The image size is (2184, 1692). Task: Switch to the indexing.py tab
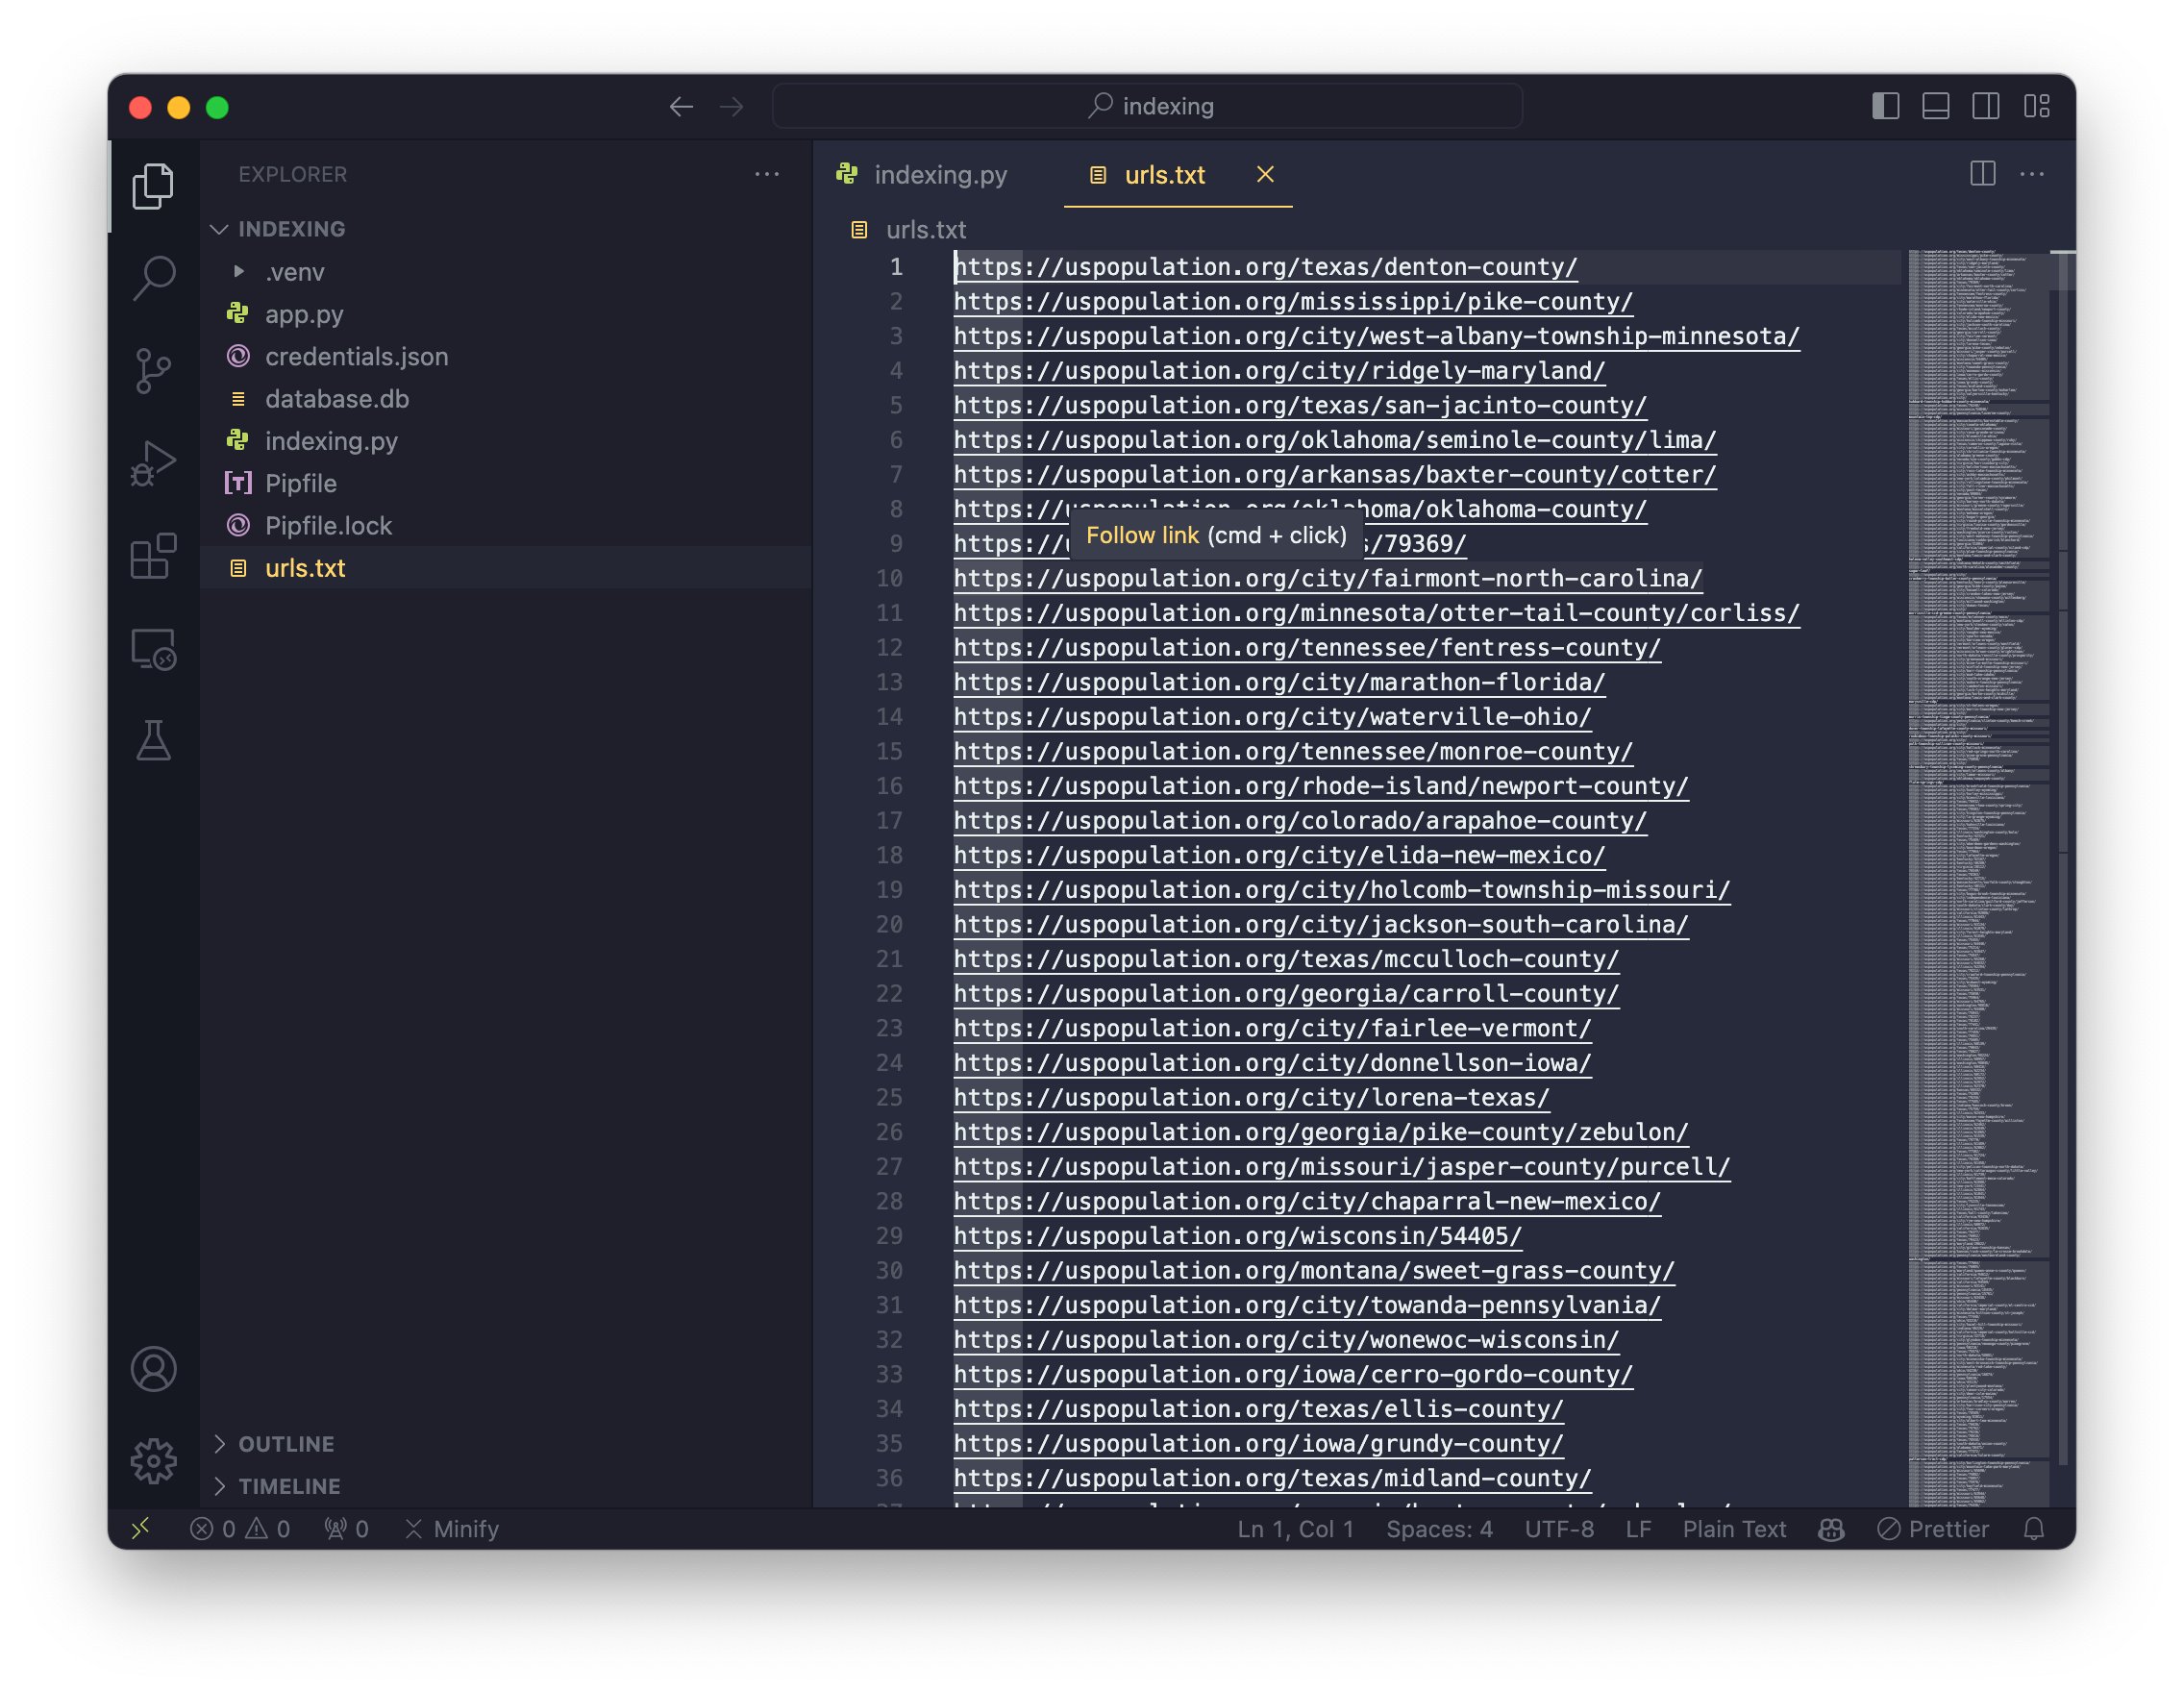point(922,175)
